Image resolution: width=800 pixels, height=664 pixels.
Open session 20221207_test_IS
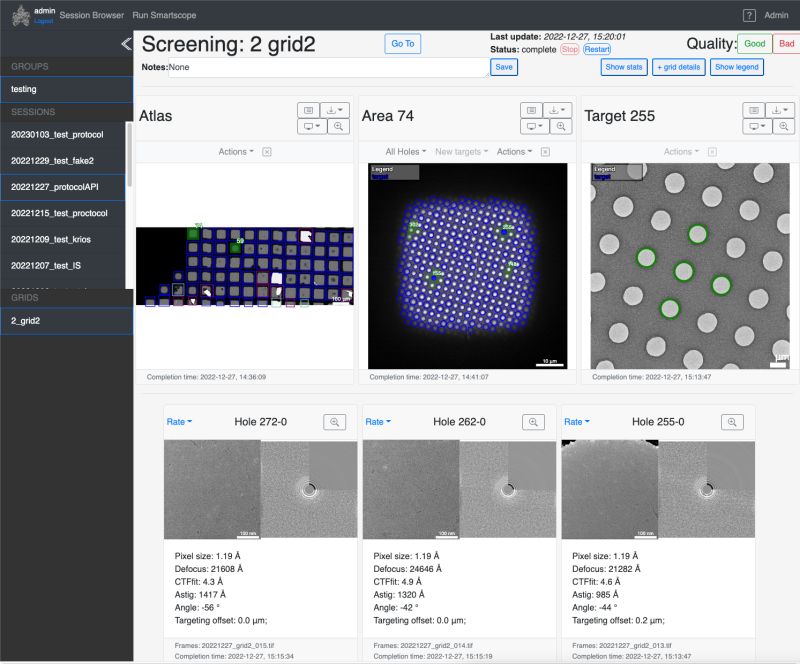click(63, 266)
